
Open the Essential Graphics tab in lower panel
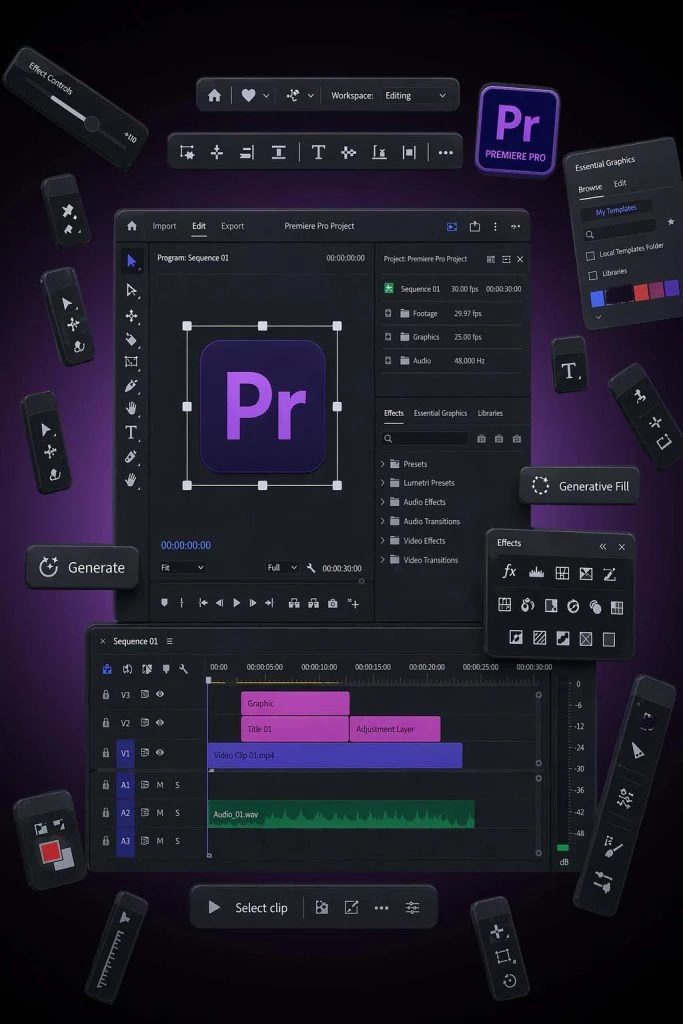click(x=440, y=413)
